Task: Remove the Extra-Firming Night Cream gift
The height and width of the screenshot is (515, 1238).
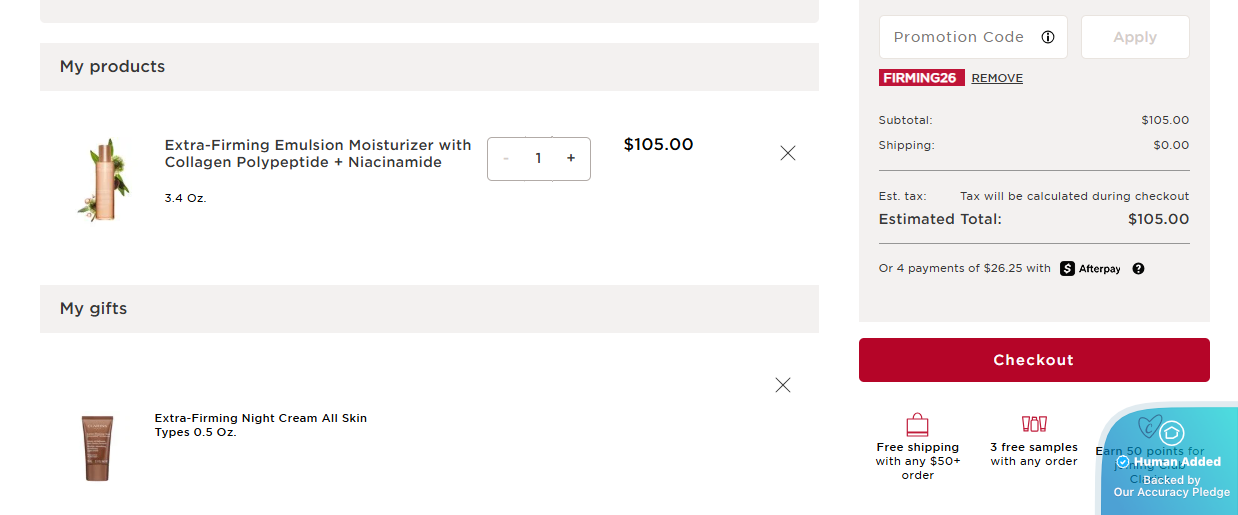Action: click(x=783, y=385)
